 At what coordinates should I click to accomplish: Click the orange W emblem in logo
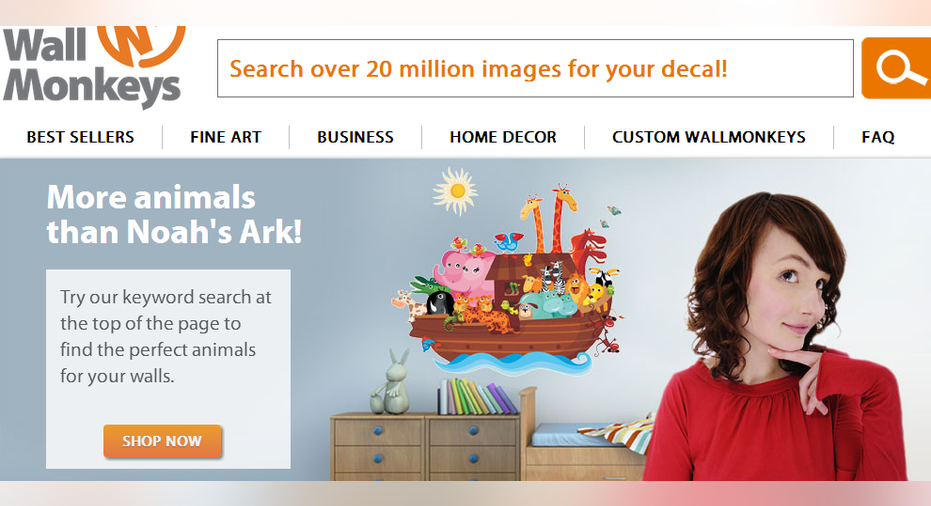point(142,46)
